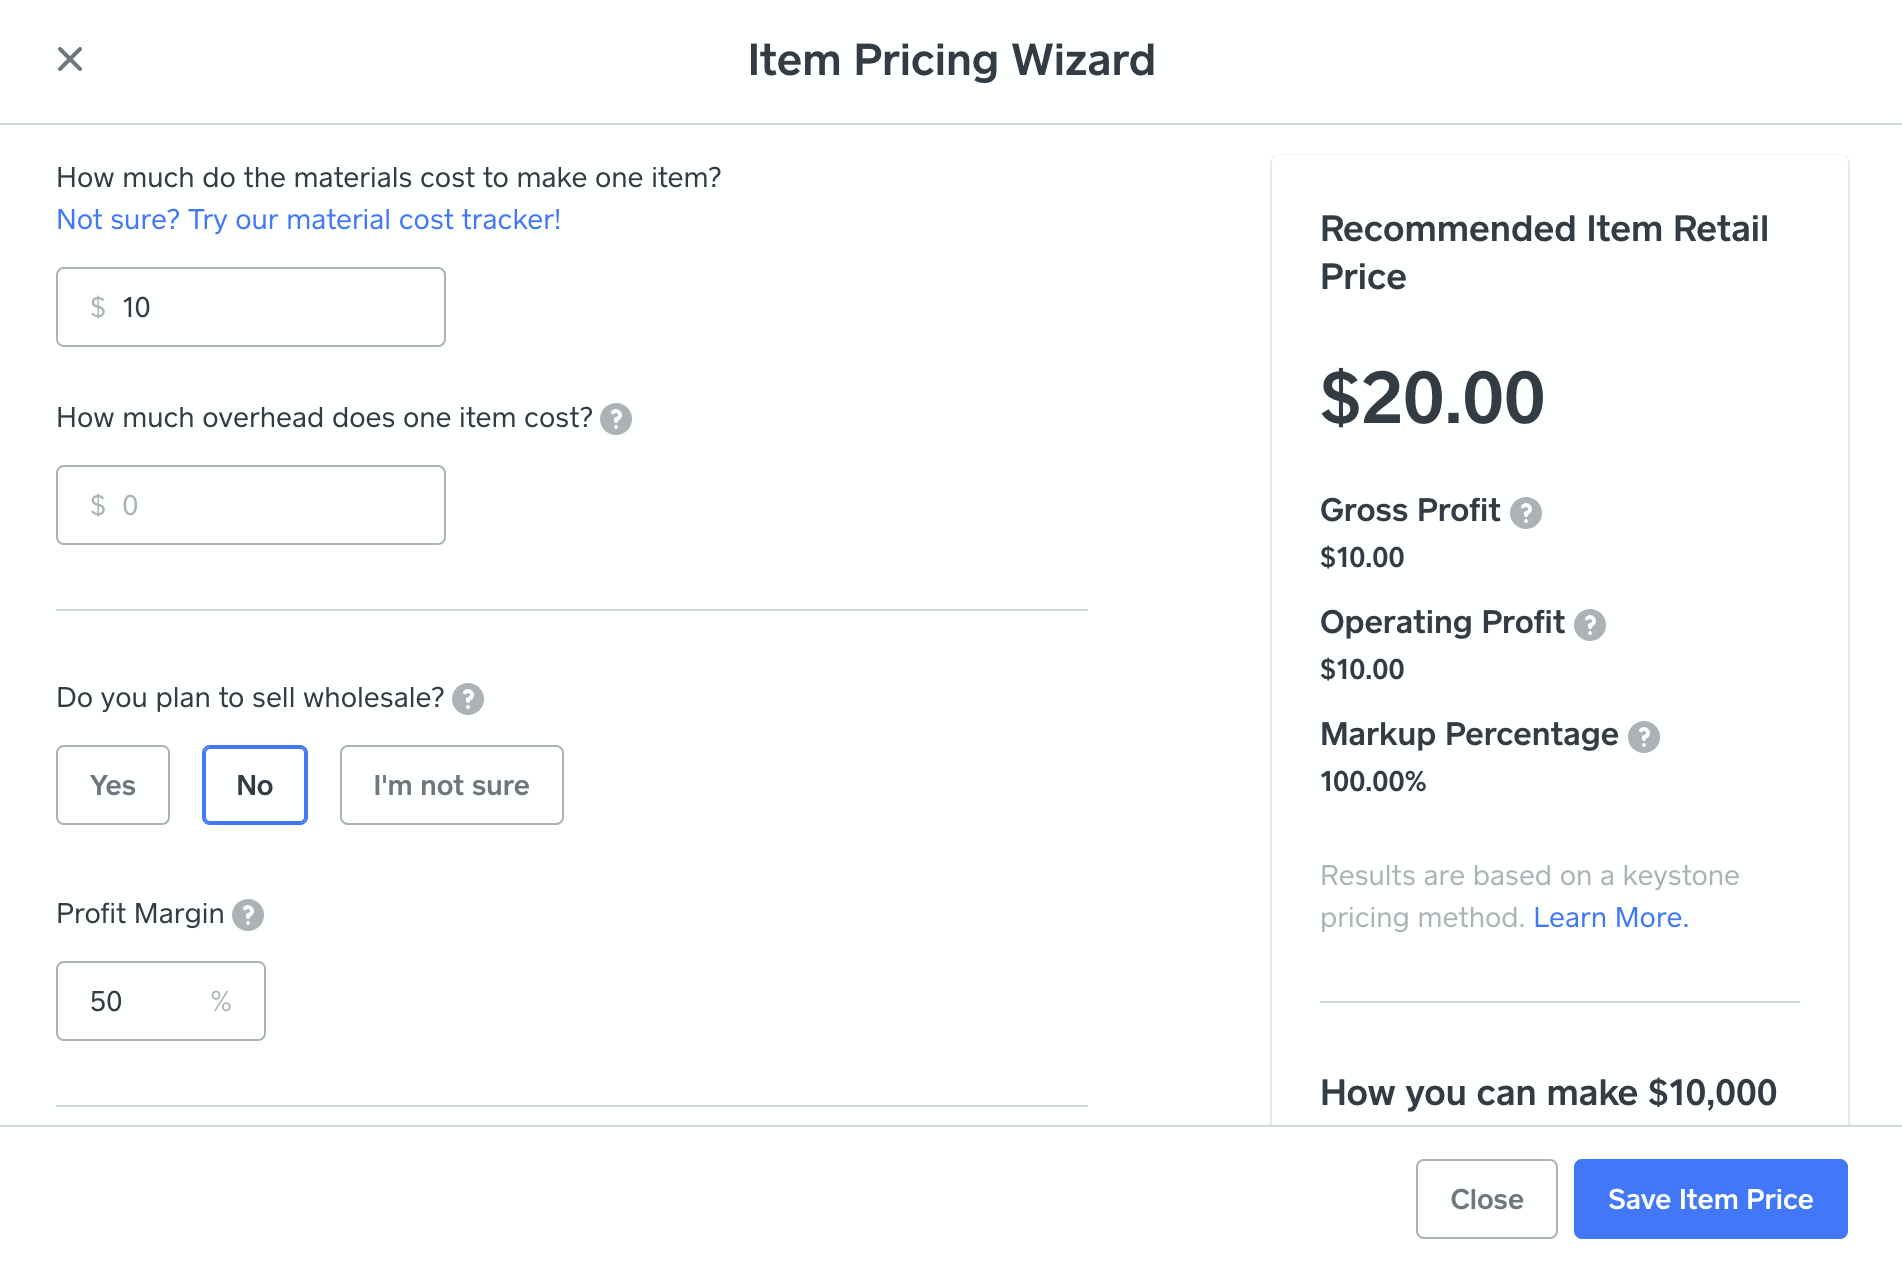The image size is (1902, 1263).
Task: Choose the I'm not sure option
Action: click(451, 785)
